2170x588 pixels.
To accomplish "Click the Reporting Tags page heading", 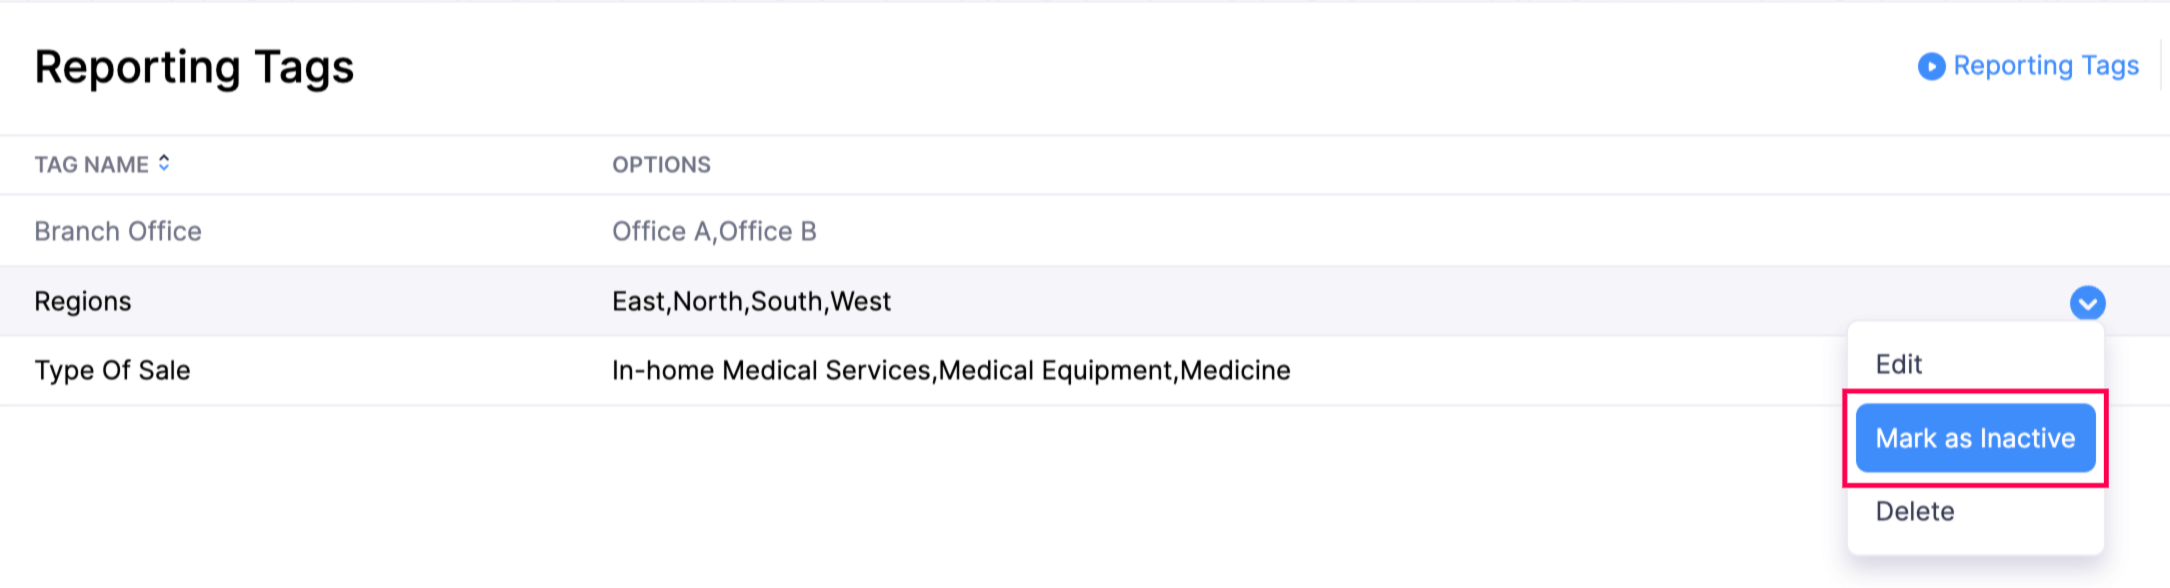I will pyautogui.click(x=194, y=67).
